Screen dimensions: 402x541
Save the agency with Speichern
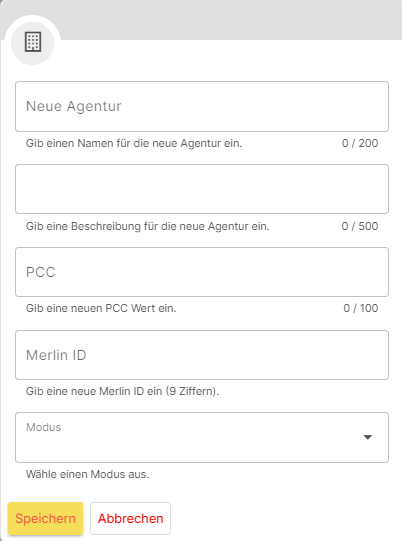pyautogui.click(x=46, y=519)
